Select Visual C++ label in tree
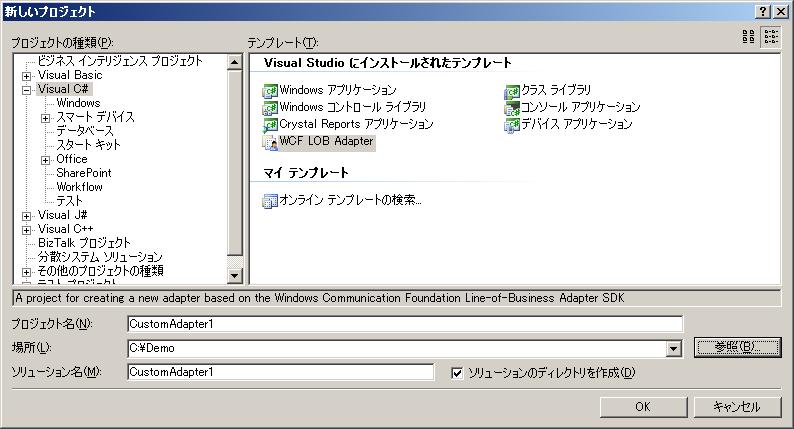 click(x=65, y=229)
